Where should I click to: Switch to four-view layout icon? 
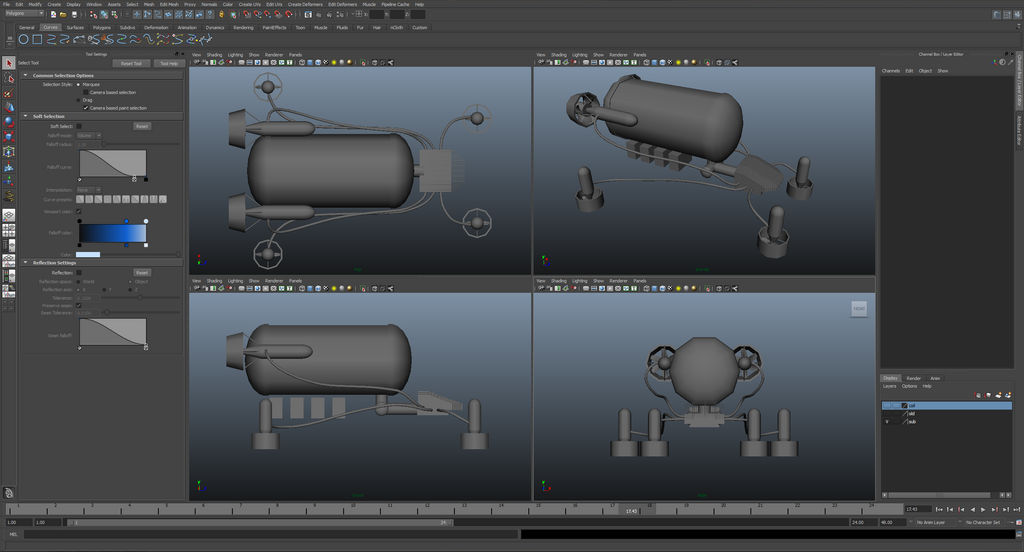tap(8, 230)
